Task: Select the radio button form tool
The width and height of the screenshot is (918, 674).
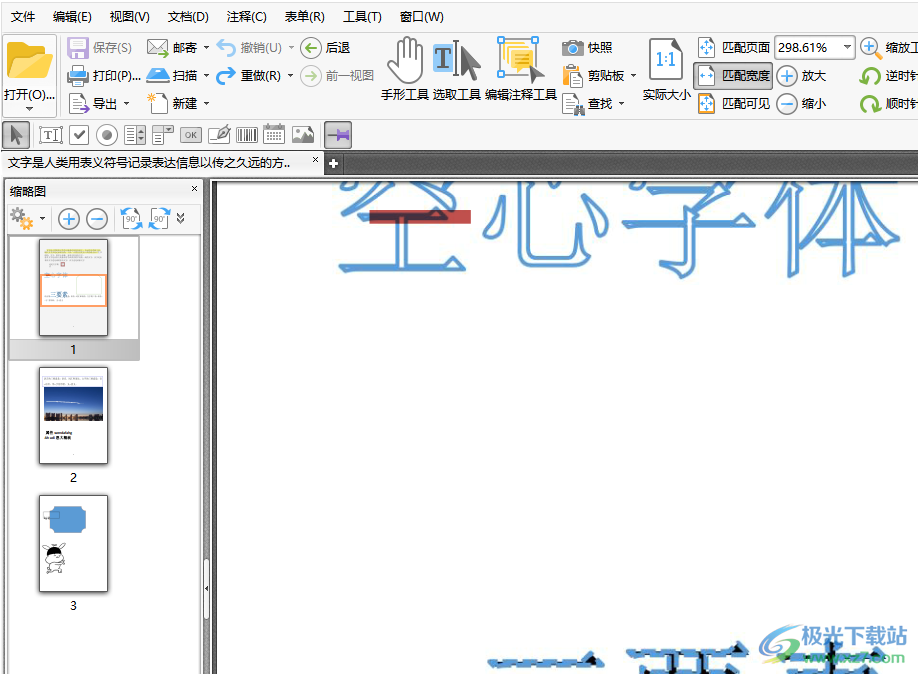Action: (x=107, y=135)
